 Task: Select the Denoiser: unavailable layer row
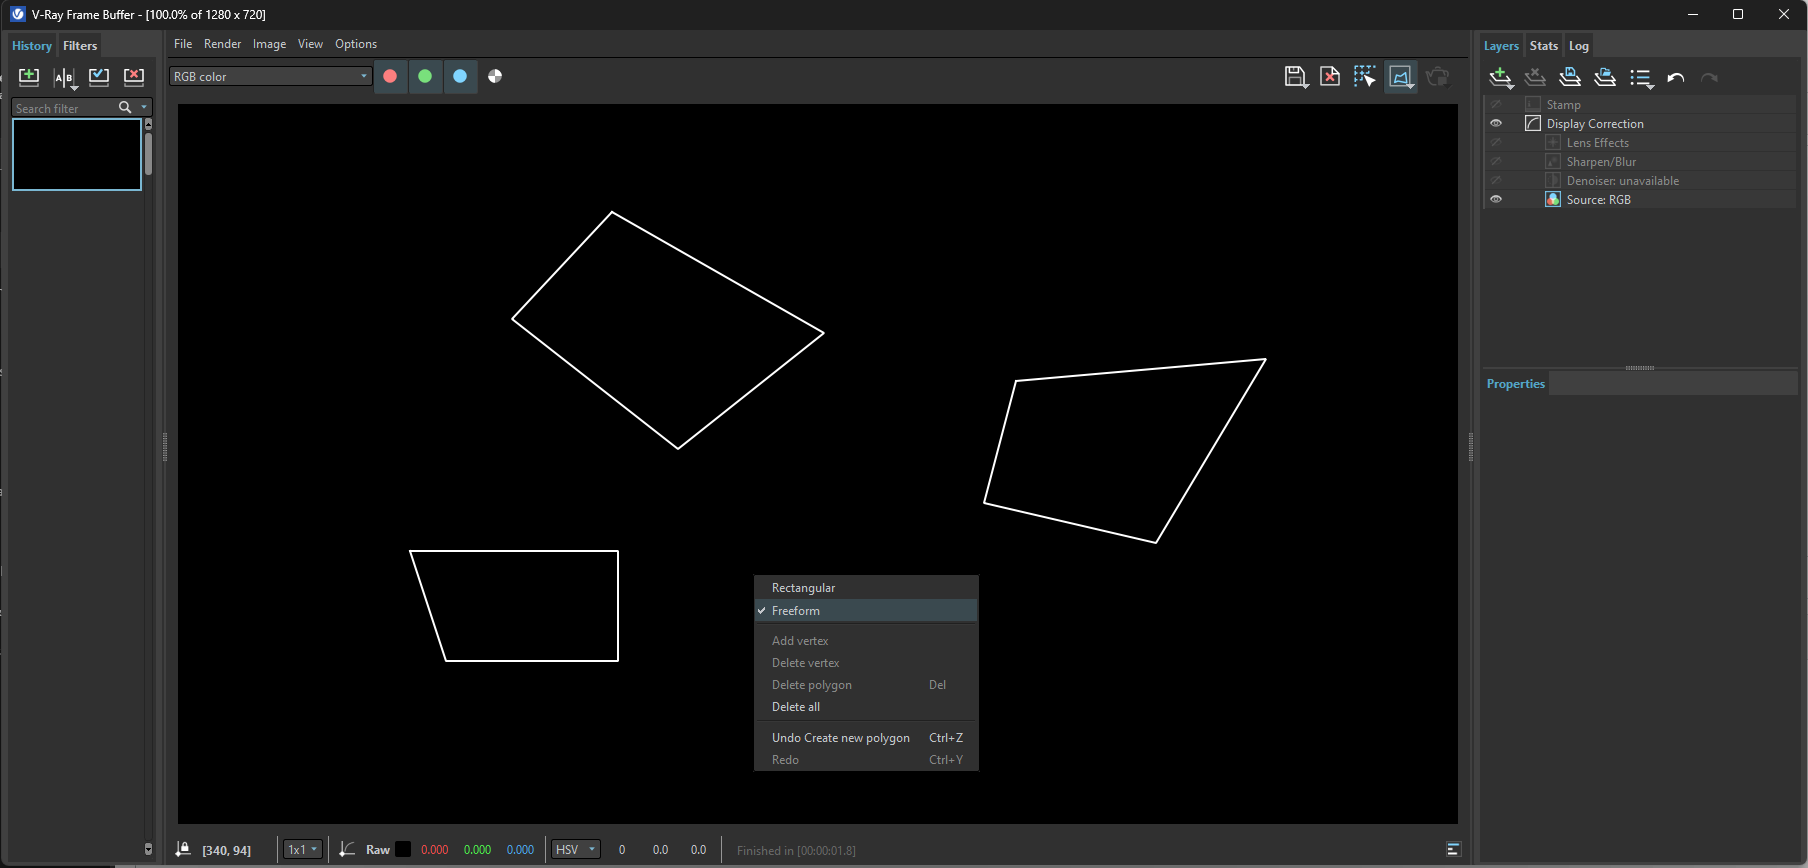pyautogui.click(x=1640, y=181)
